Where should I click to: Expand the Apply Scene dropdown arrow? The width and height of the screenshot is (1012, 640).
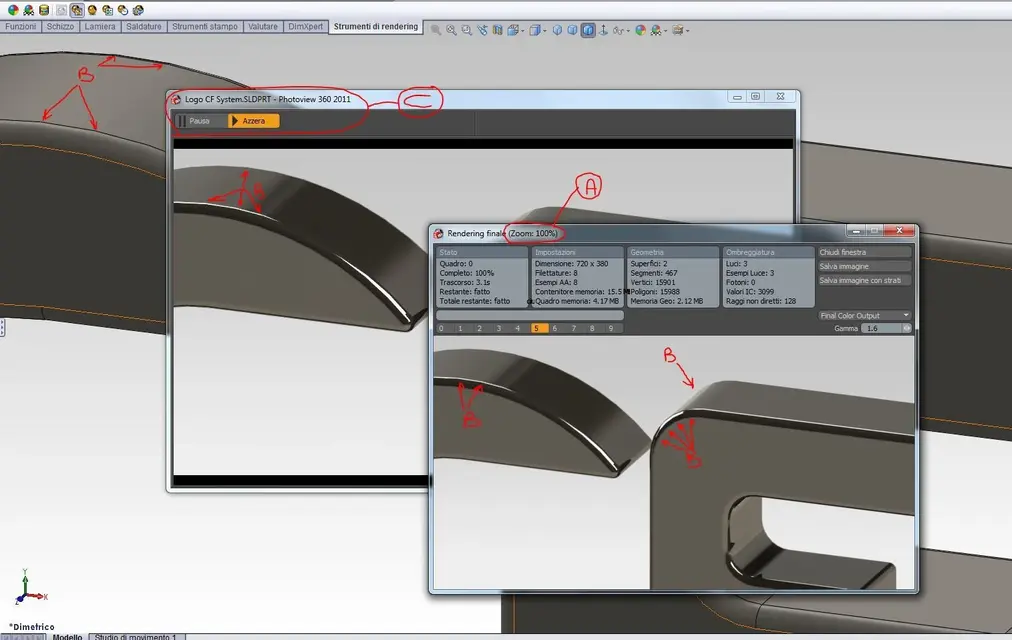[665, 31]
